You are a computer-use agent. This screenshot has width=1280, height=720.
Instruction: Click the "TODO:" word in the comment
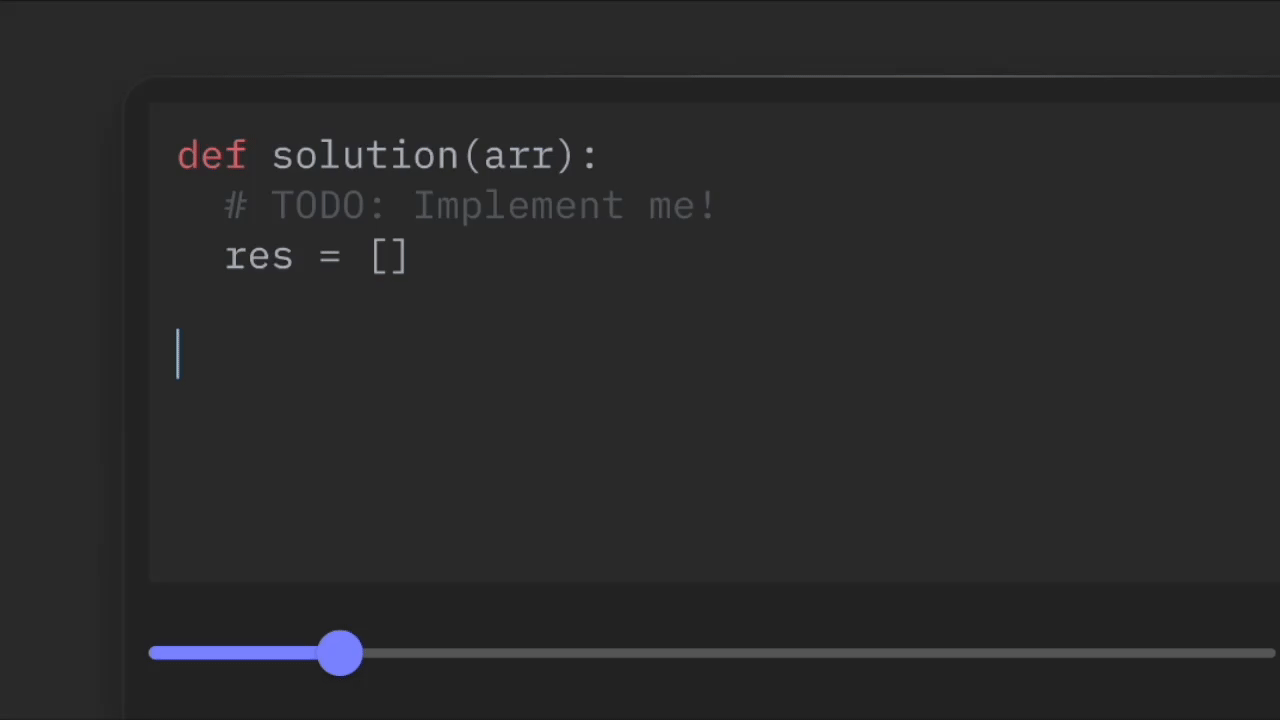point(328,206)
